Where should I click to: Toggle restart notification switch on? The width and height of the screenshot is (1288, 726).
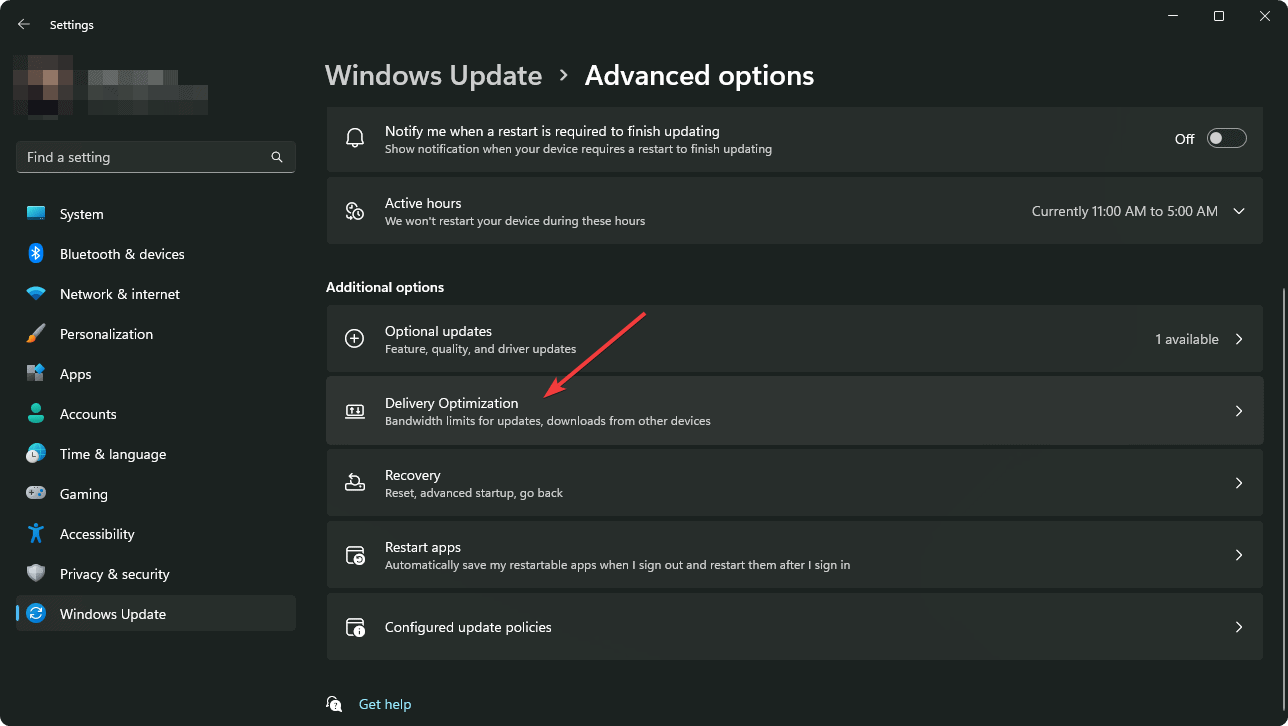1226,138
